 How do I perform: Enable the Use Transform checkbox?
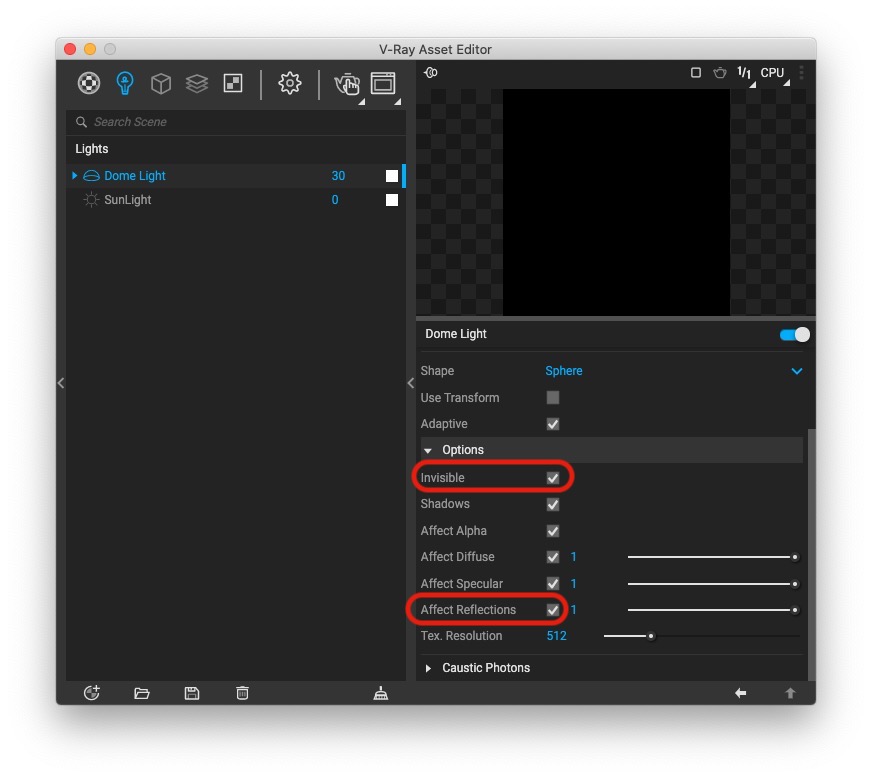[x=553, y=398]
